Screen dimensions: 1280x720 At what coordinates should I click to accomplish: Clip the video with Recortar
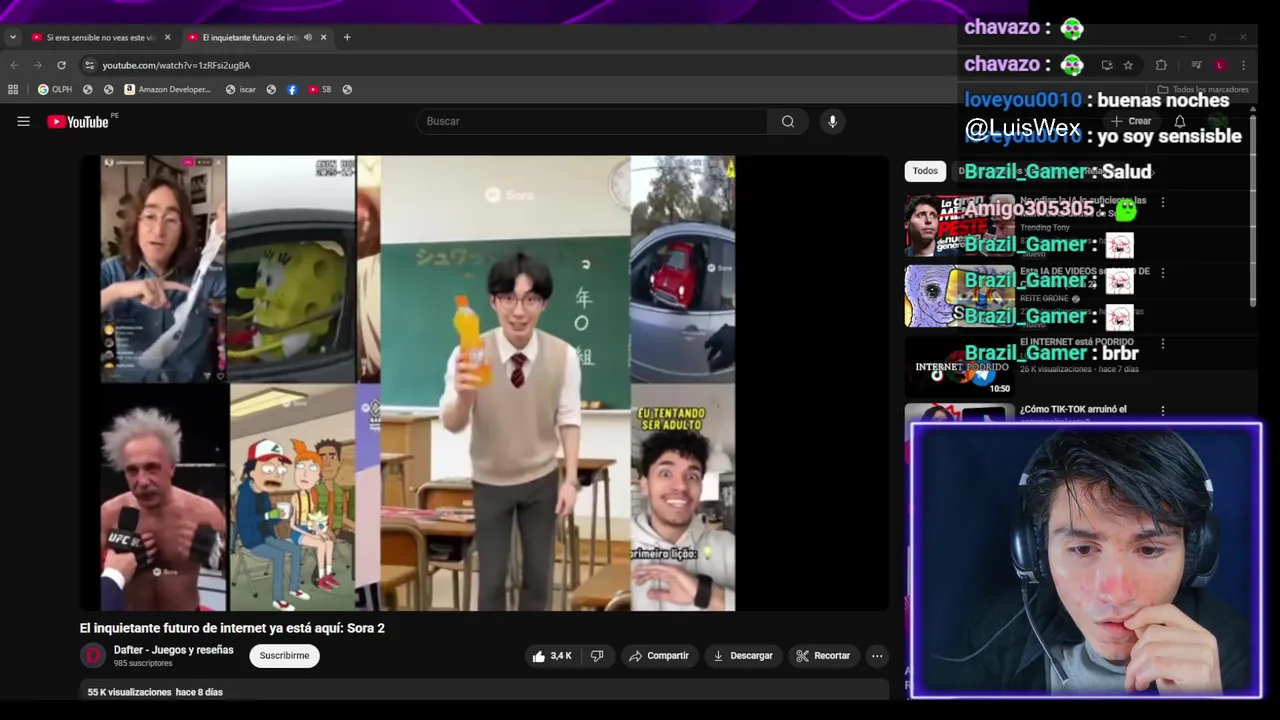point(823,656)
